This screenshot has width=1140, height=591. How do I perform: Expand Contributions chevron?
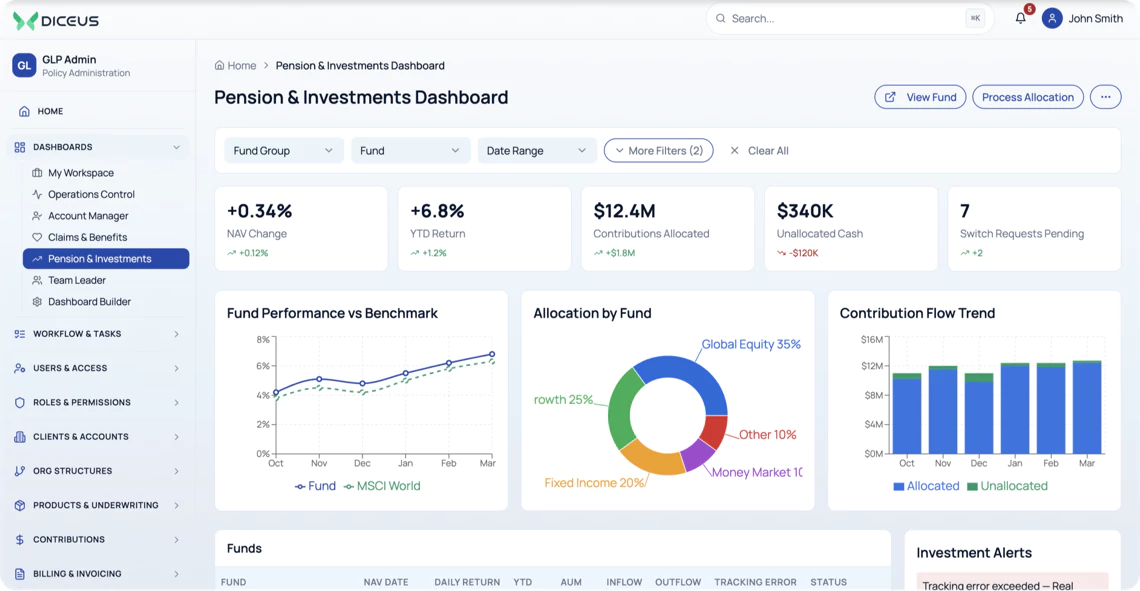177,539
